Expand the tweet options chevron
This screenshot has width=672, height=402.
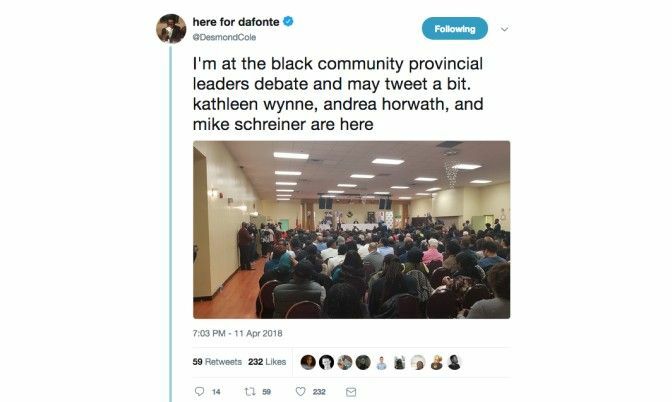504,29
